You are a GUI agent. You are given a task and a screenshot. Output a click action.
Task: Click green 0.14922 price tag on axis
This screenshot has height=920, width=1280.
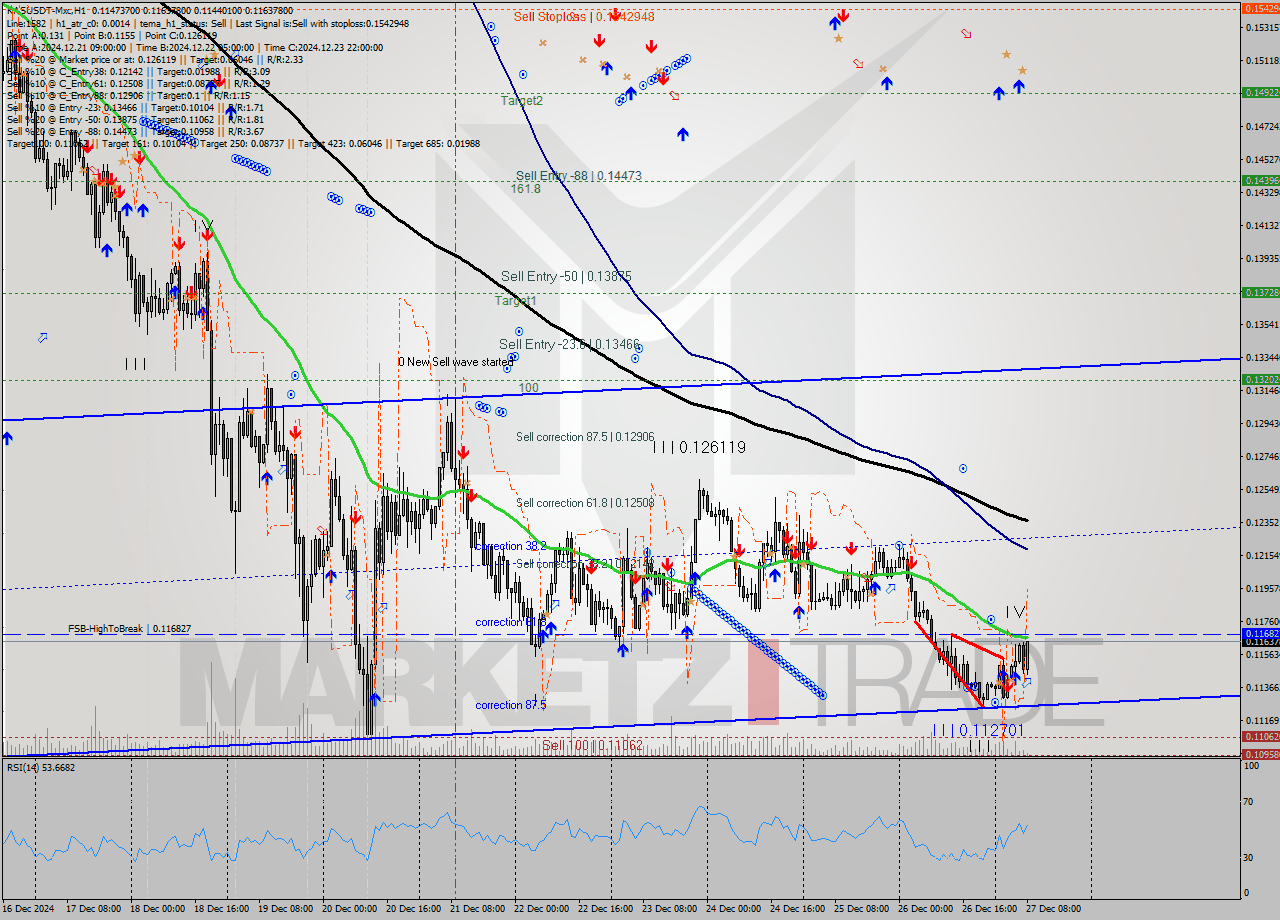[x=1259, y=92]
